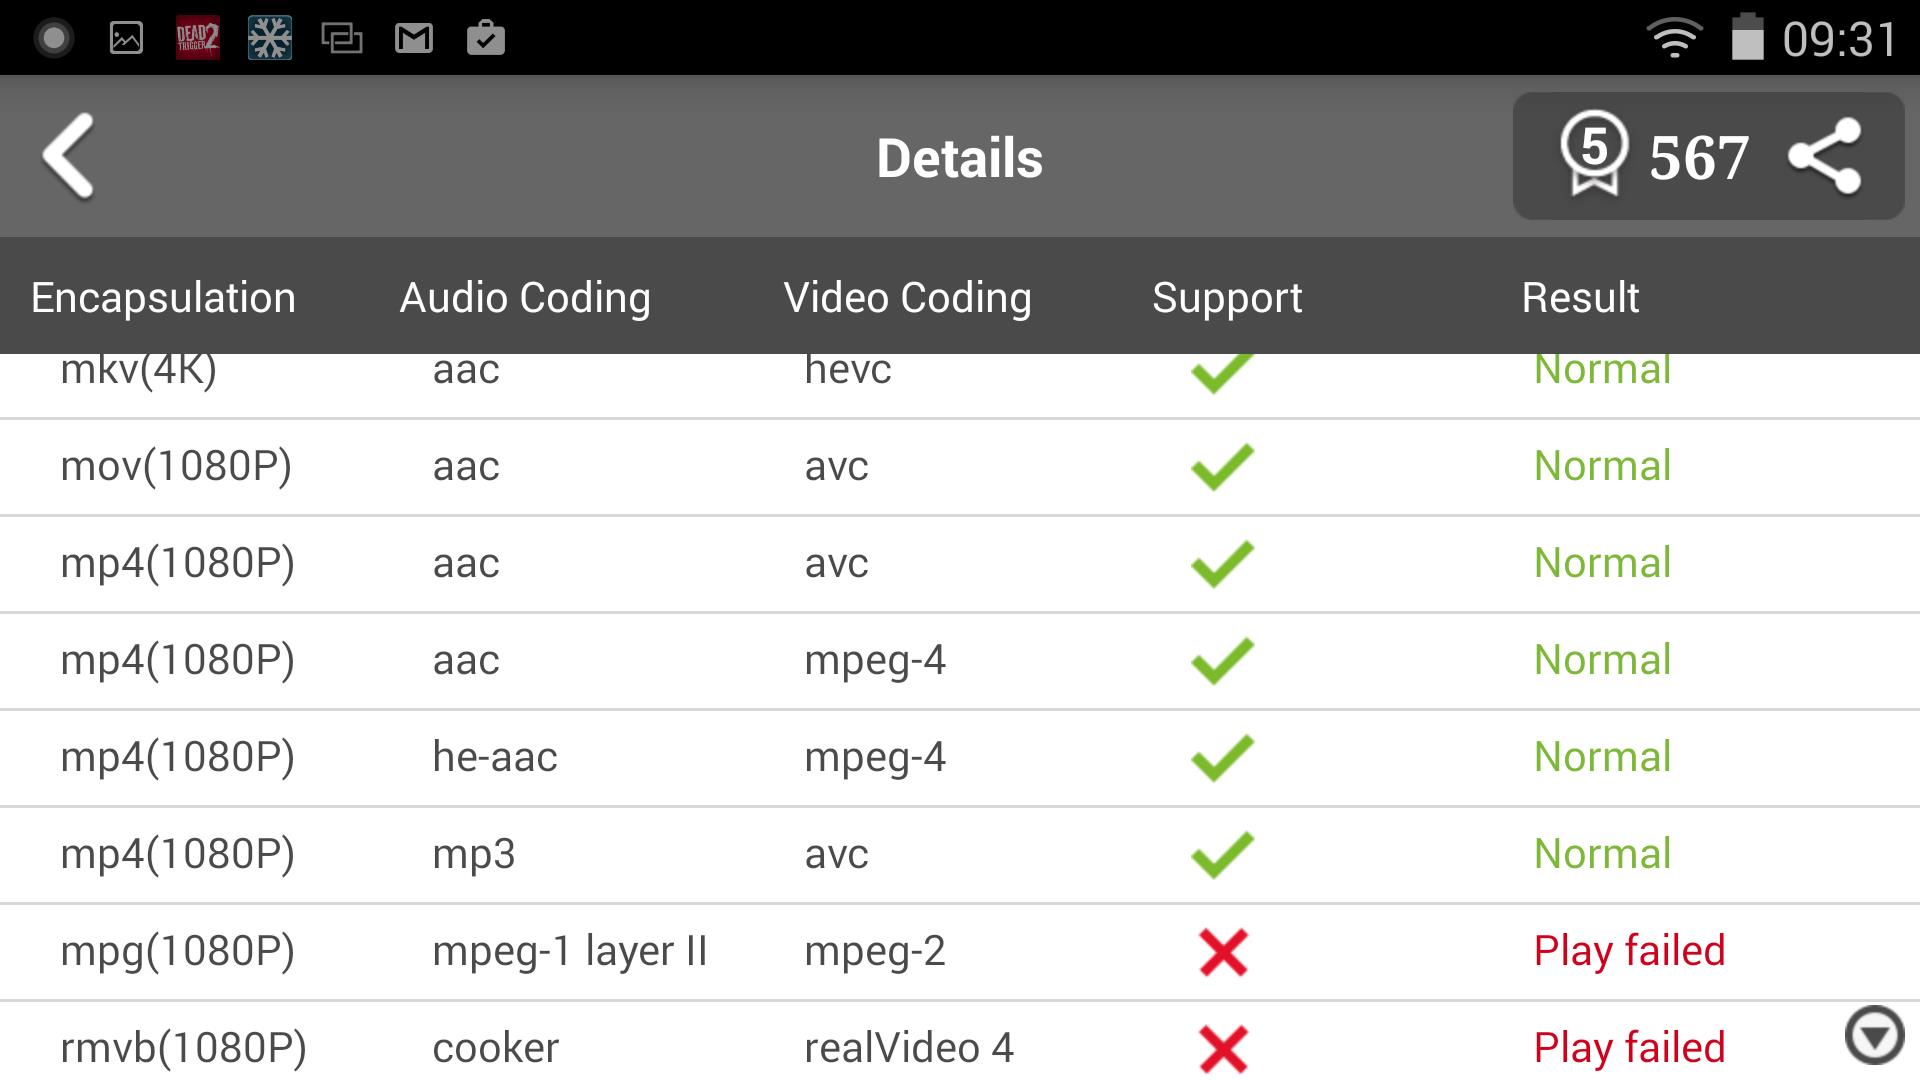Tap the share icon beside 567
This screenshot has width=1920, height=1080.
(1824, 156)
